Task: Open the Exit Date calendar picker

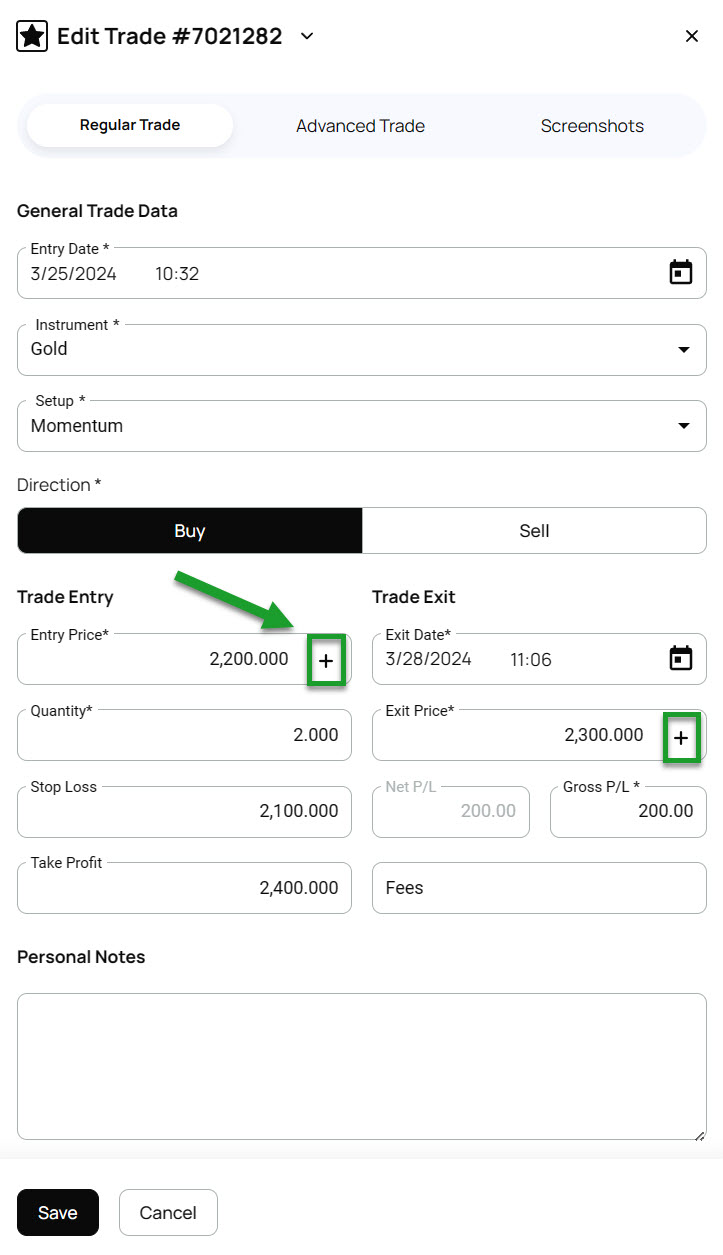Action: pyautogui.click(x=680, y=659)
